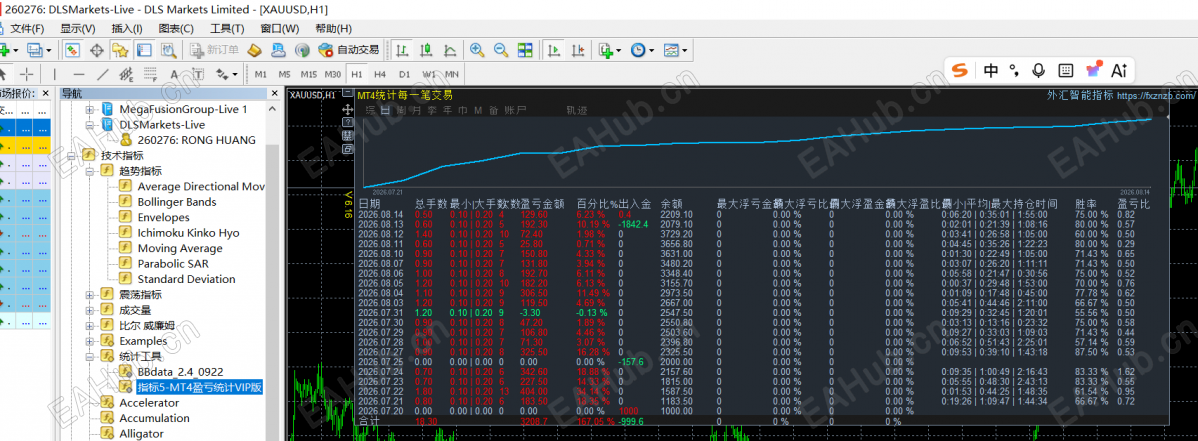Select the text A tool
This screenshot has width=1198, height=441.
pyautogui.click(x=174, y=74)
